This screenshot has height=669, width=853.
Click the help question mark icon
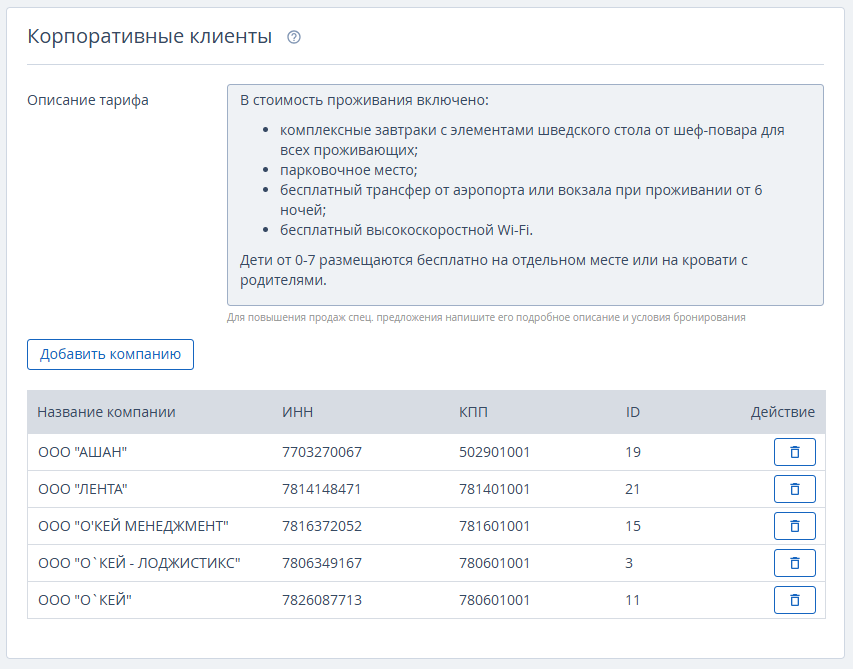click(x=294, y=37)
